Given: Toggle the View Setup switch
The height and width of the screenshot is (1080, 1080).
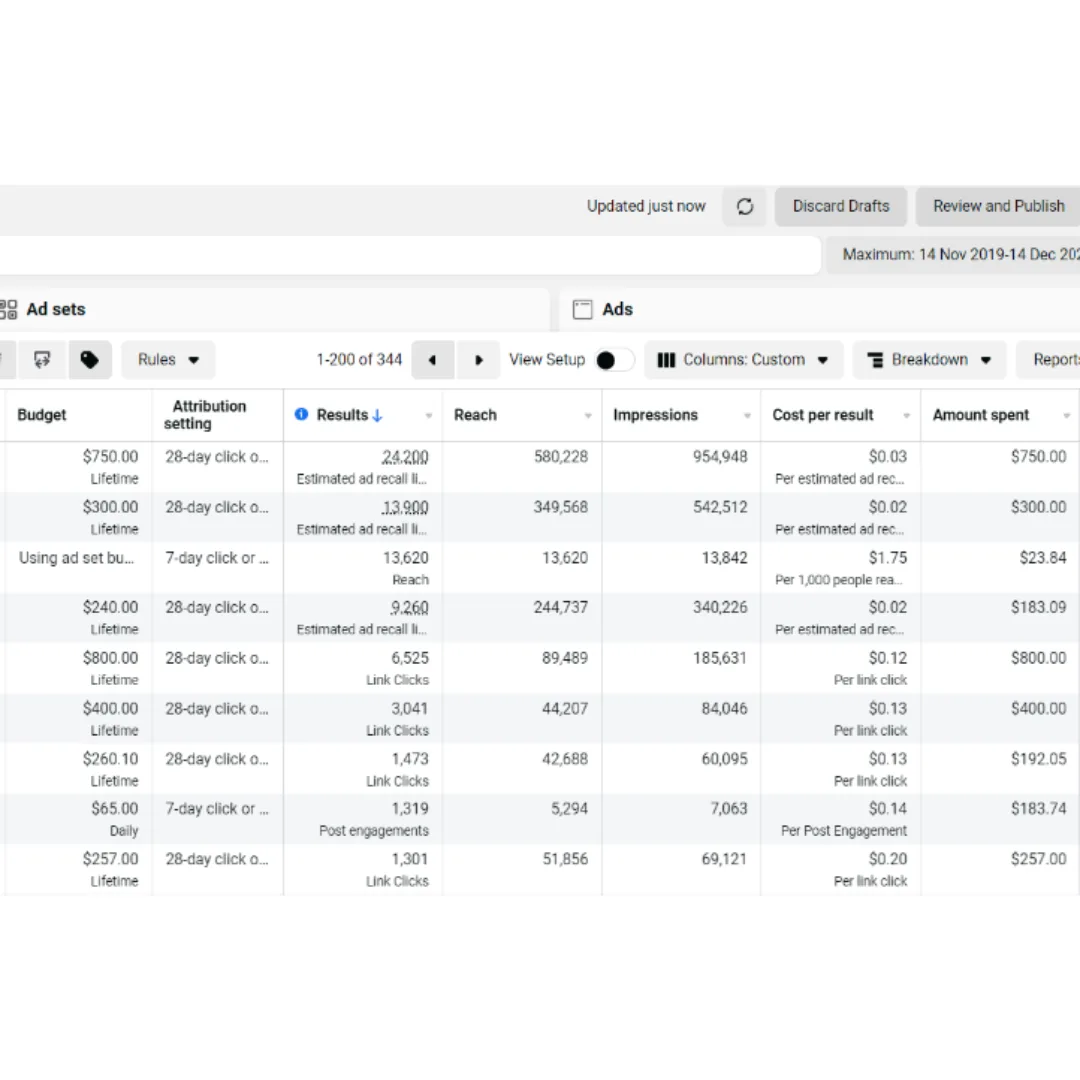Looking at the screenshot, I should [614, 359].
